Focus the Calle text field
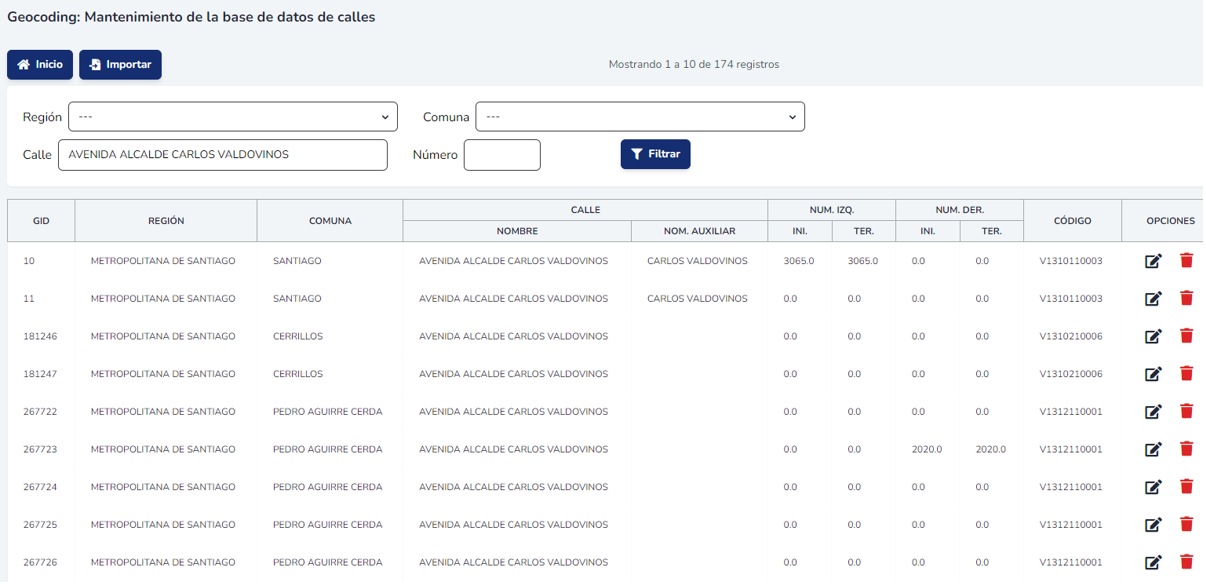The width and height of the screenshot is (1206, 584). [x=222, y=155]
